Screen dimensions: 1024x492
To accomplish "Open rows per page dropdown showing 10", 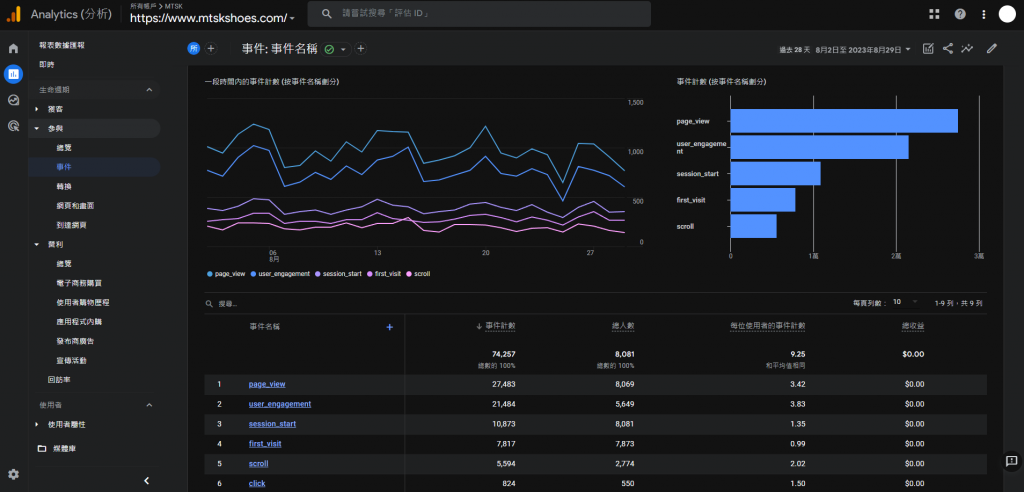I will point(904,302).
